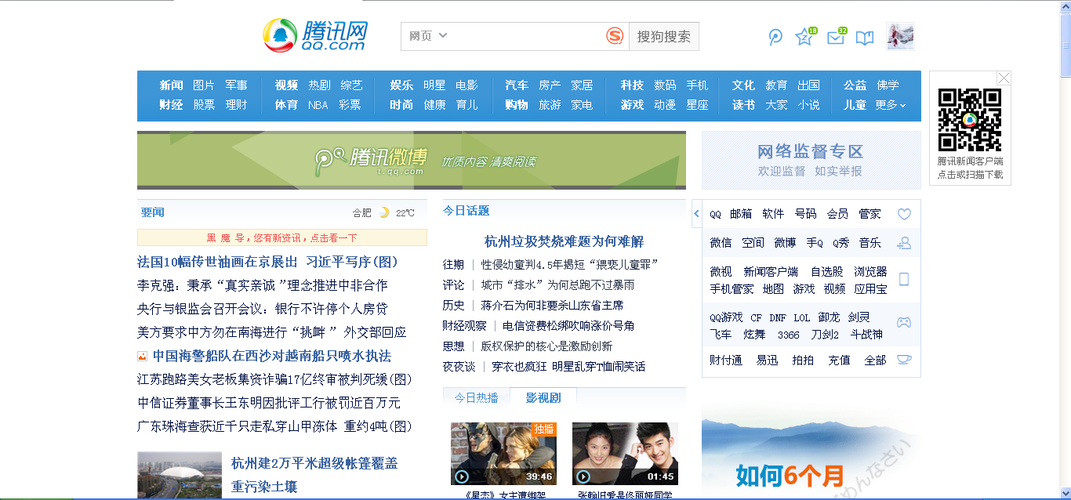
Task: Open NBA in navigation bar
Action: 318,105
